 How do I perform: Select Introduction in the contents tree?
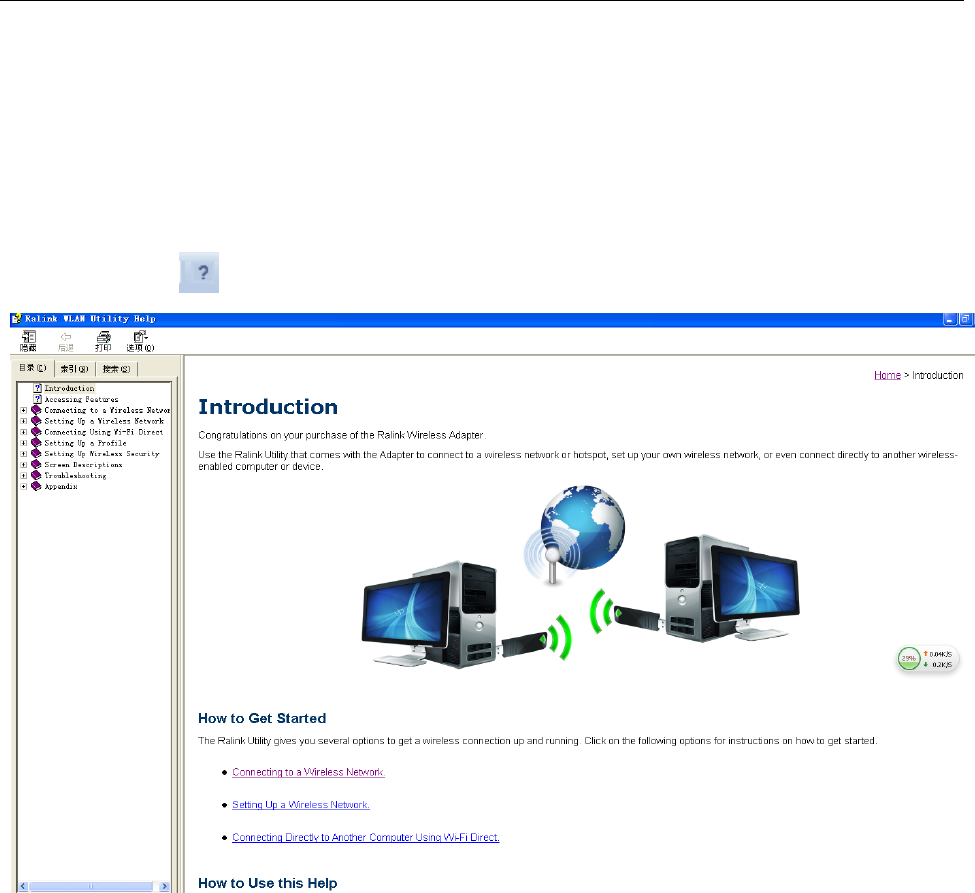click(69, 388)
